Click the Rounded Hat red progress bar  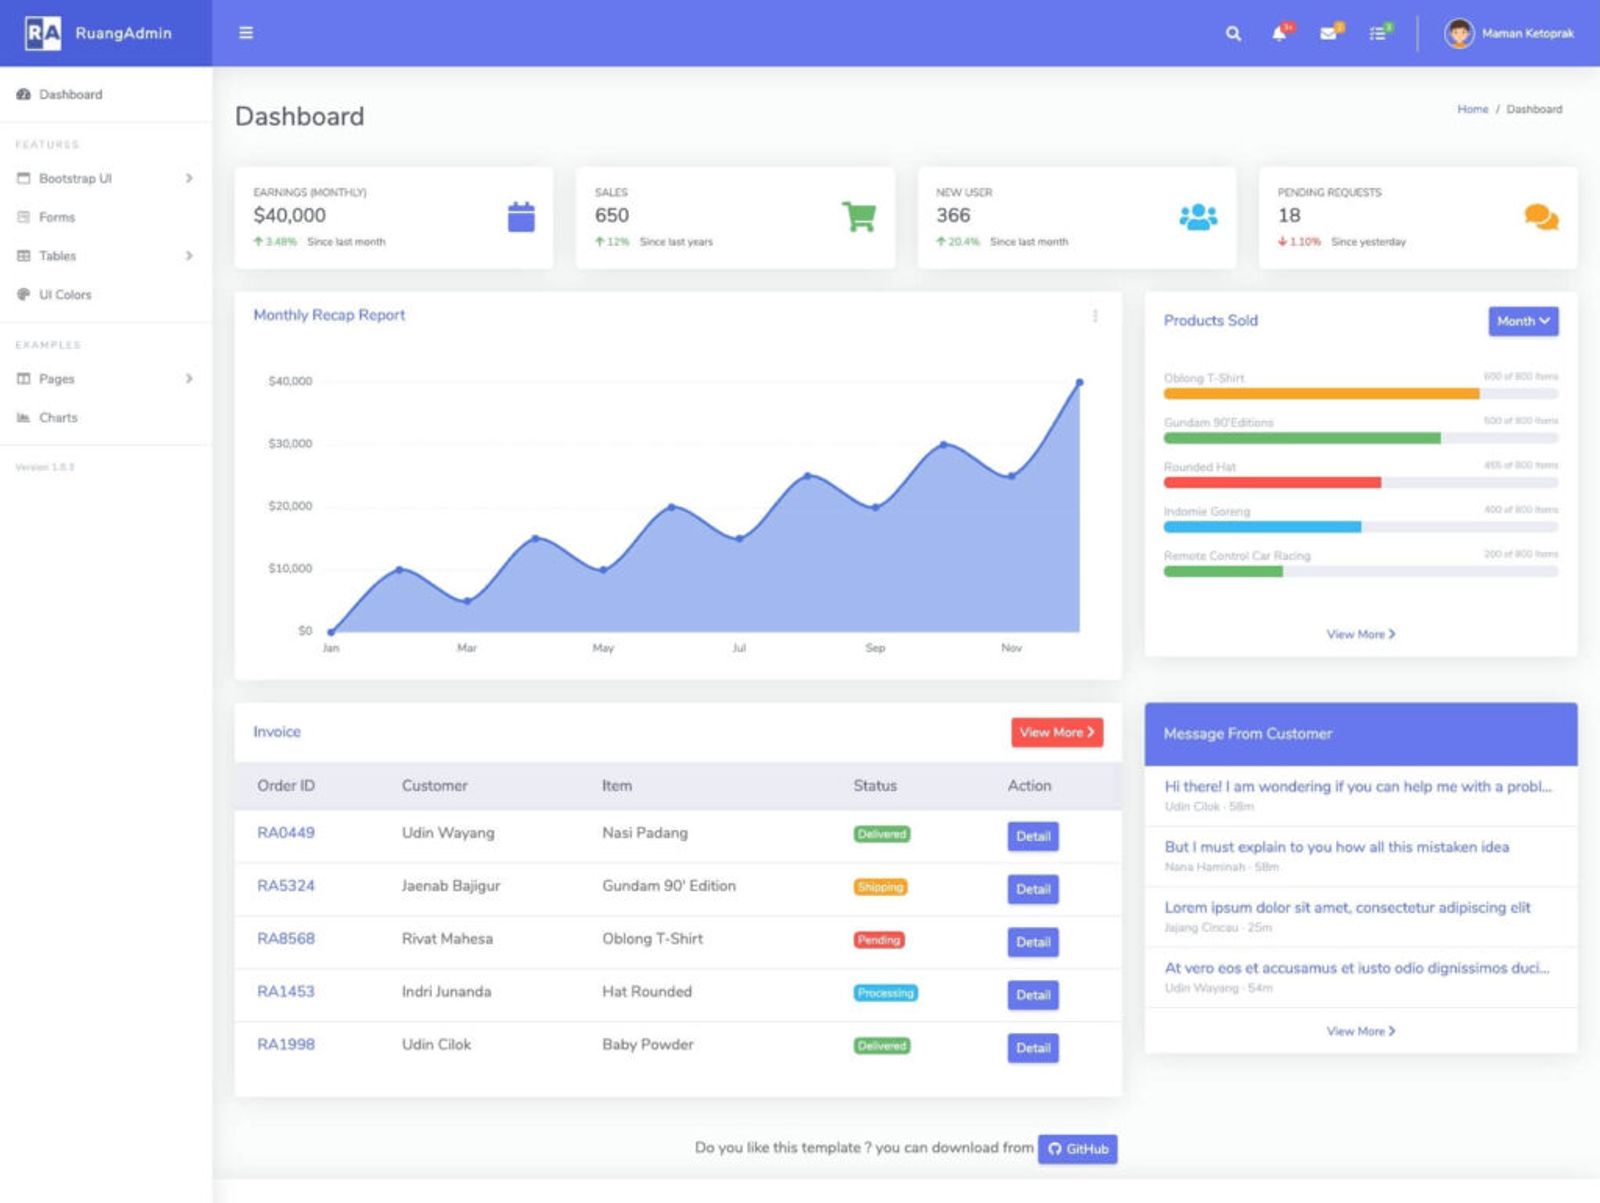coord(1272,483)
